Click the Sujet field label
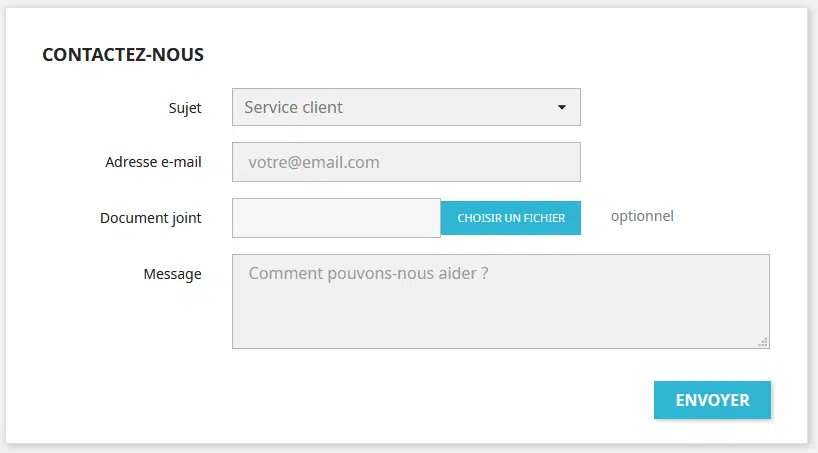Viewport: 818px width, 453px height. pyautogui.click(x=185, y=107)
